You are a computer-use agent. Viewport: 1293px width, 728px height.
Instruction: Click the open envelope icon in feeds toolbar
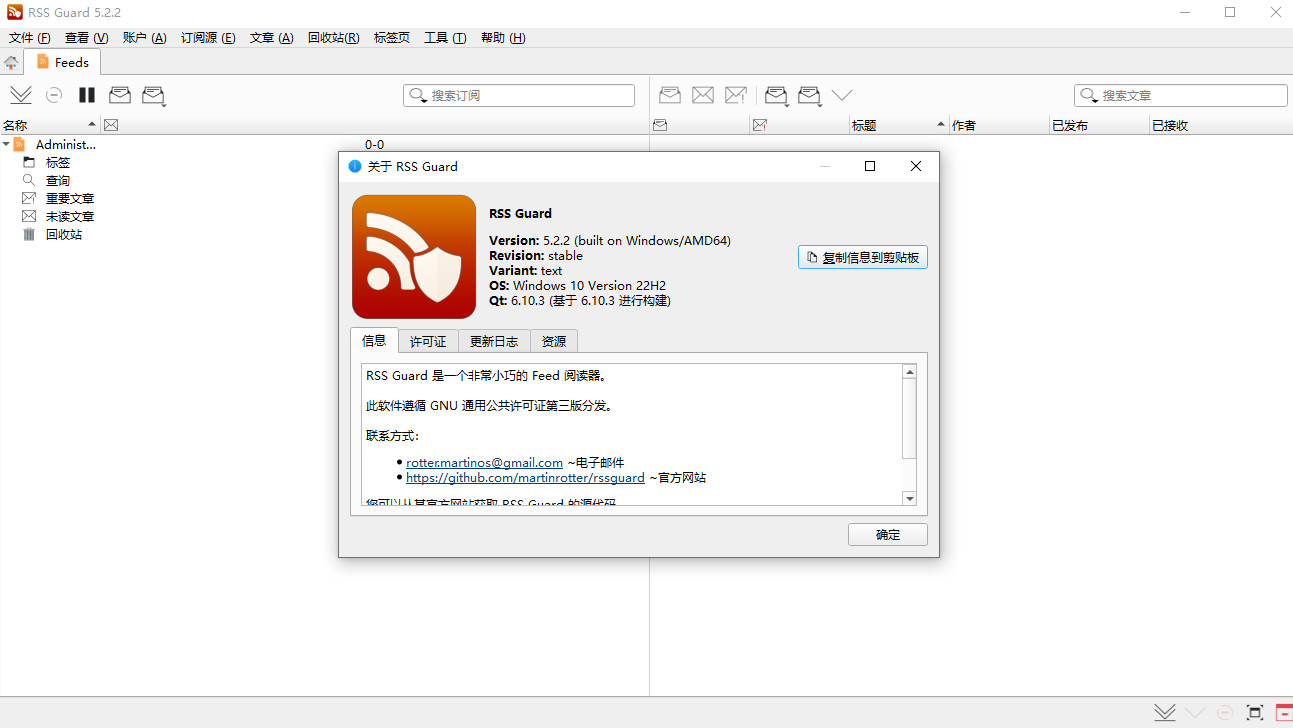pos(120,95)
